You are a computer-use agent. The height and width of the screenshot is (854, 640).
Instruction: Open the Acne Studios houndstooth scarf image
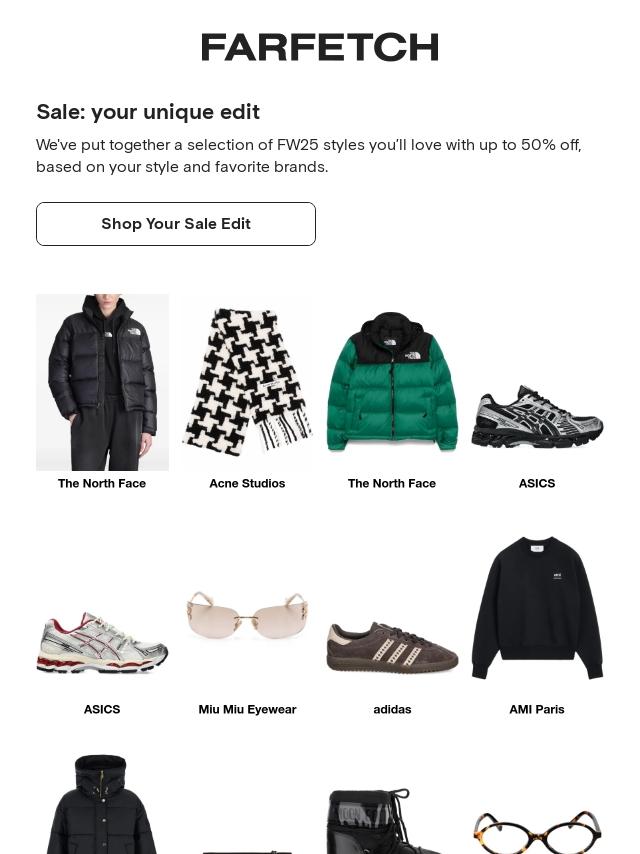[x=247, y=382]
